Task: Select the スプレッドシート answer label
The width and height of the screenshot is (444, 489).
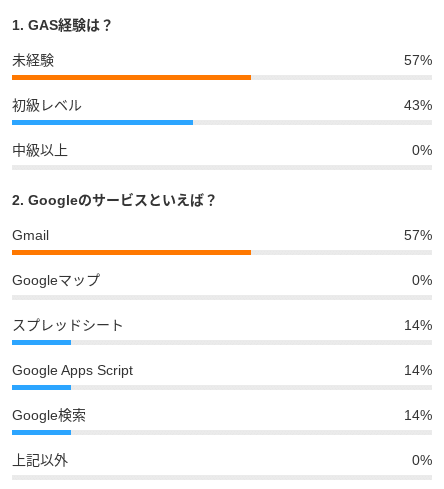Action: pos(68,325)
